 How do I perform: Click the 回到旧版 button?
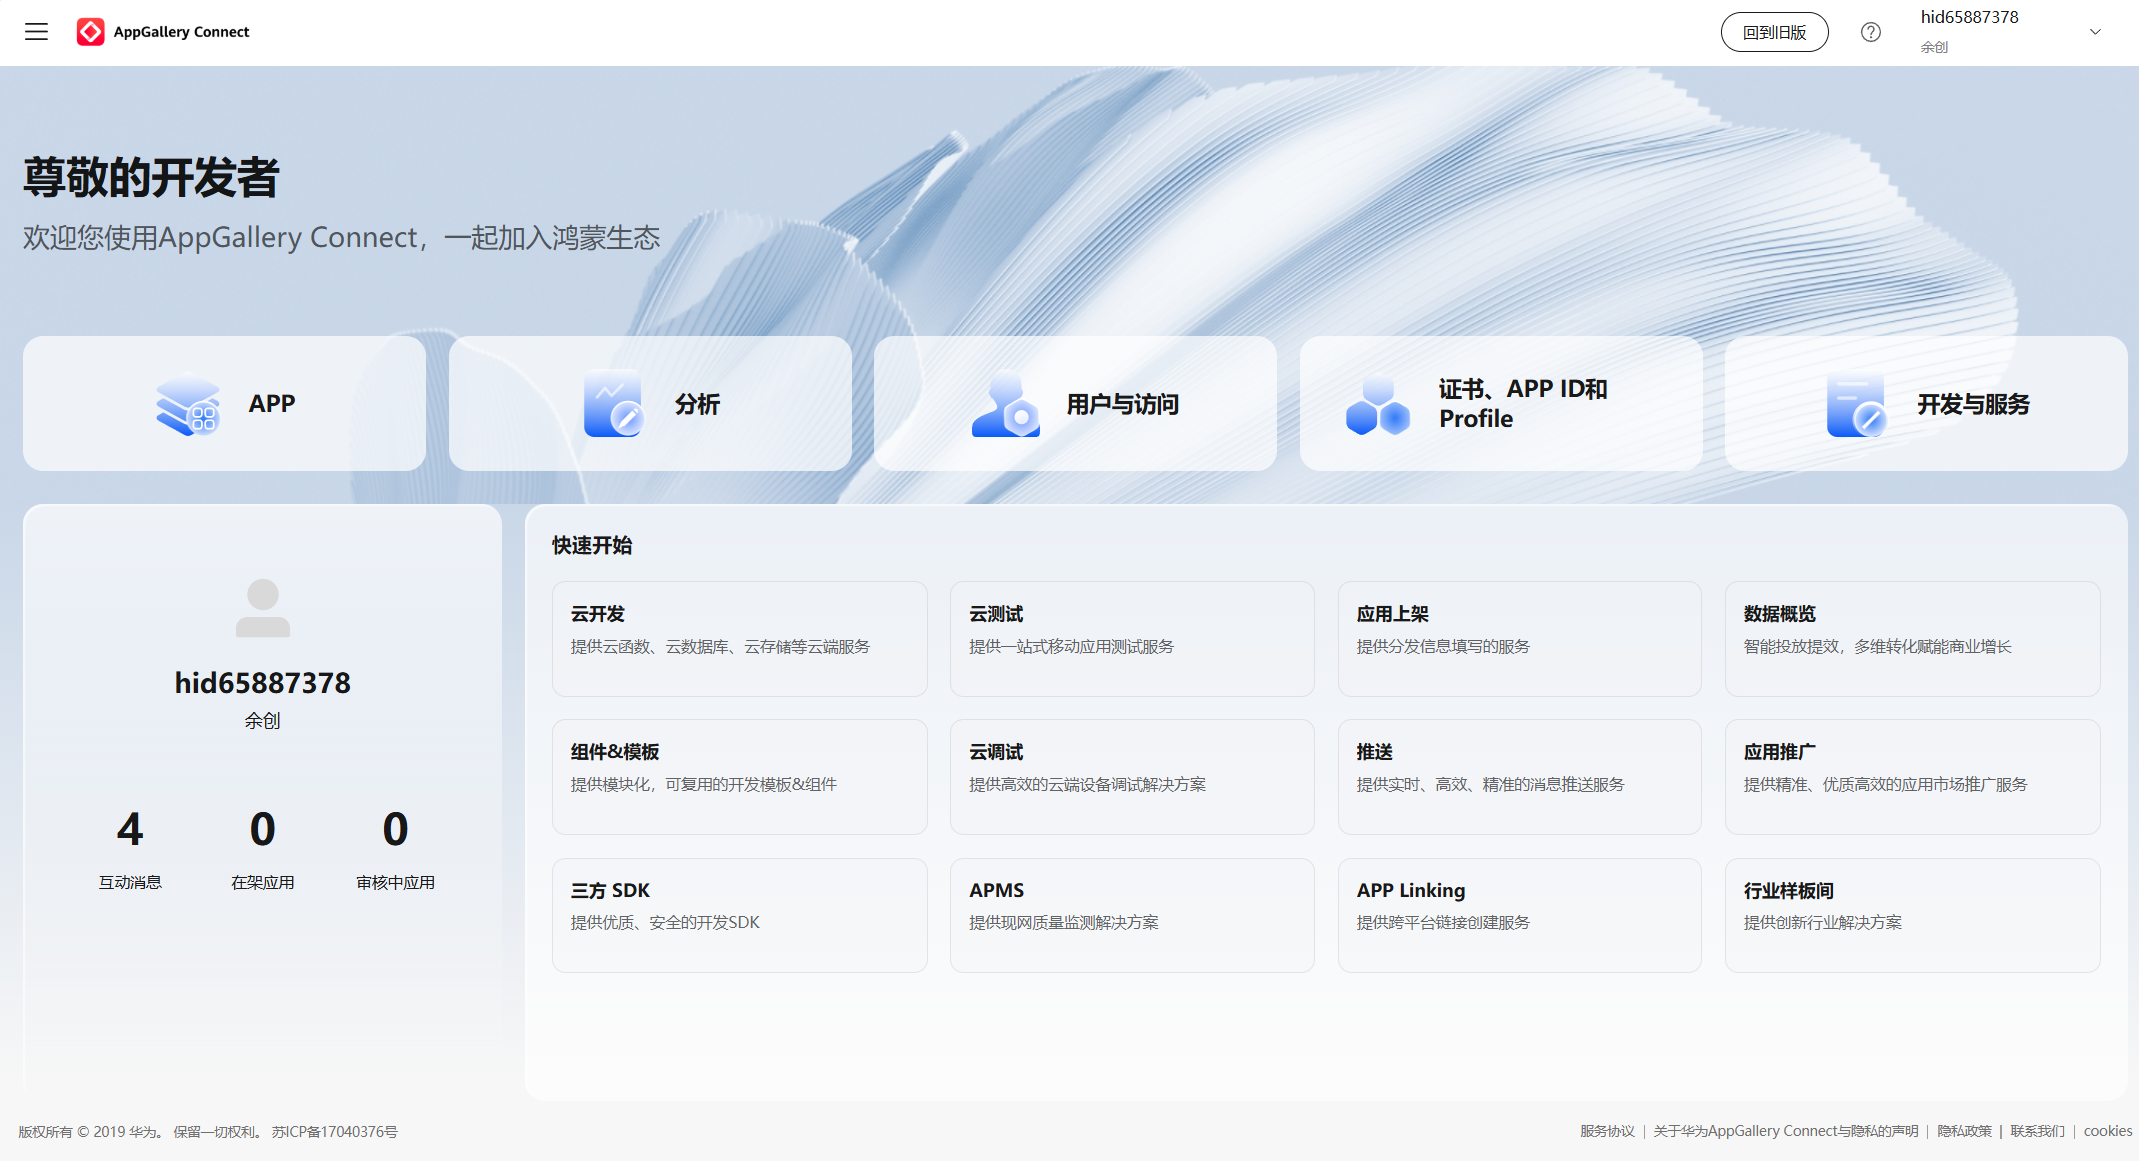click(1774, 31)
